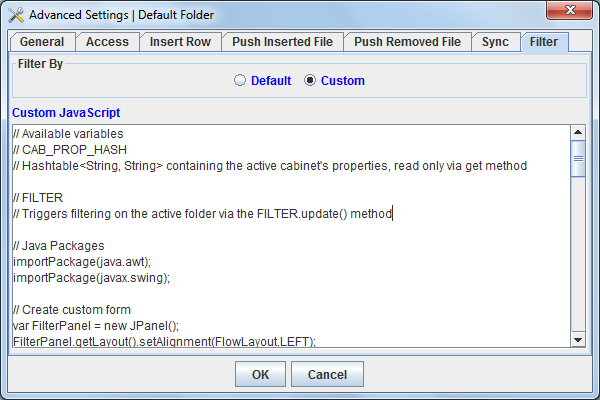The height and width of the screenshot is (400, 600).
Task: Confirm the settings with the OK button
Action: [x=260, y=374]
